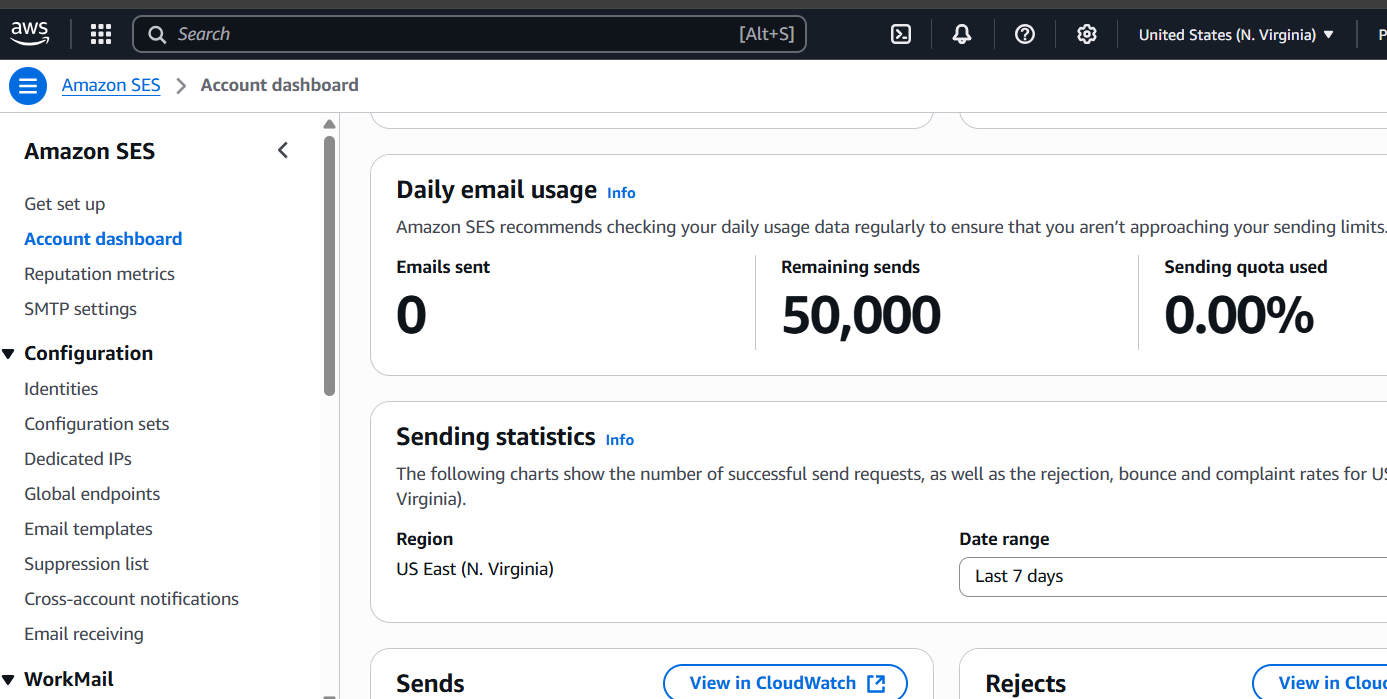Focus the AWS search field
The width and height of the screenshot is (1387, 699).
coord(469,34)
